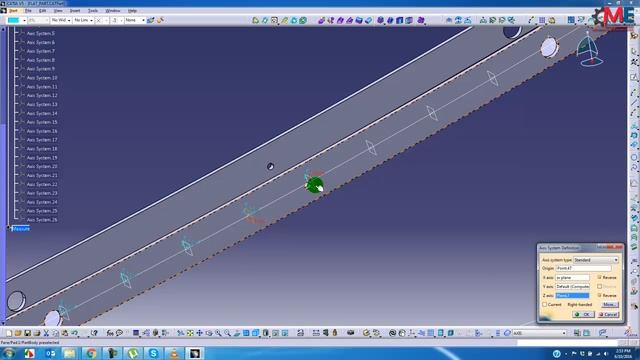Click the Zoom In magnifier icon
This screenshot has width=640, height=360.
coord(218,333)
